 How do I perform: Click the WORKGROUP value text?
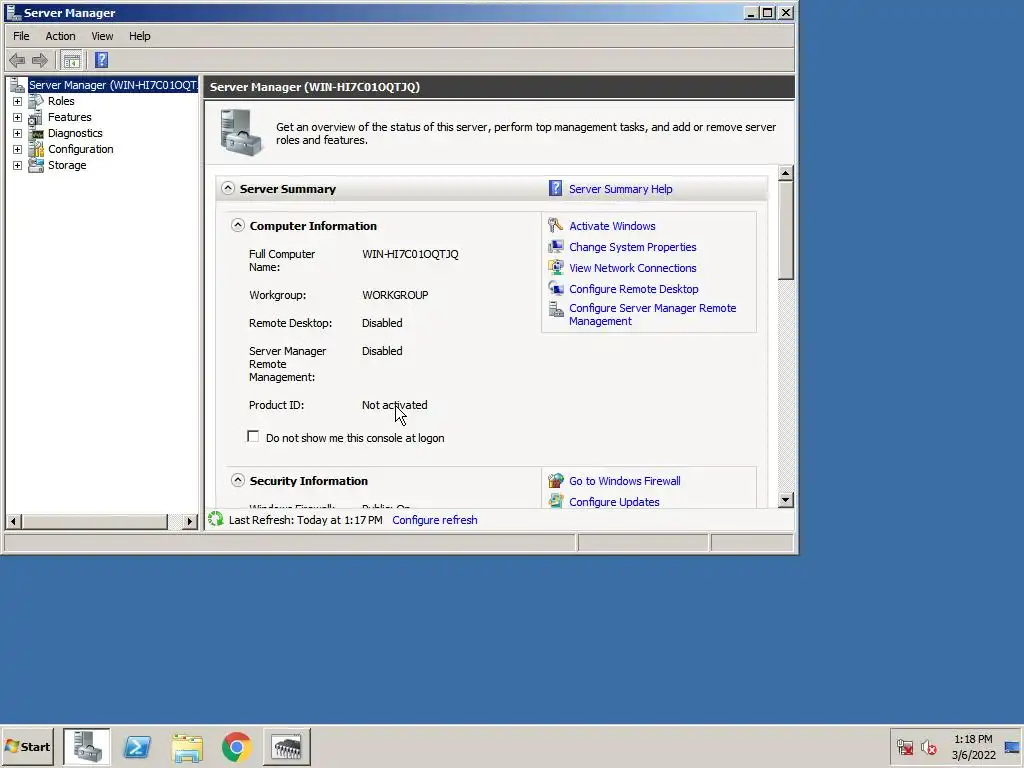(395, 295)
